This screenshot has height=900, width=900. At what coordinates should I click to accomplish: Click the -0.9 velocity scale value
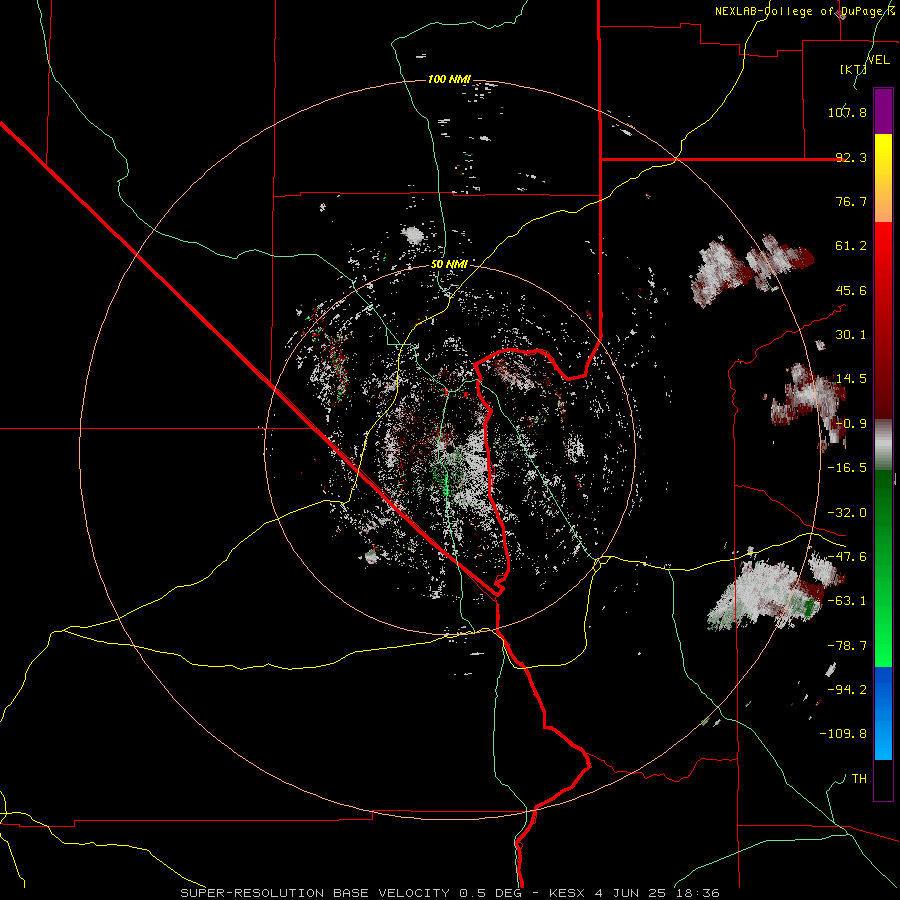click(x=851, y=424)
